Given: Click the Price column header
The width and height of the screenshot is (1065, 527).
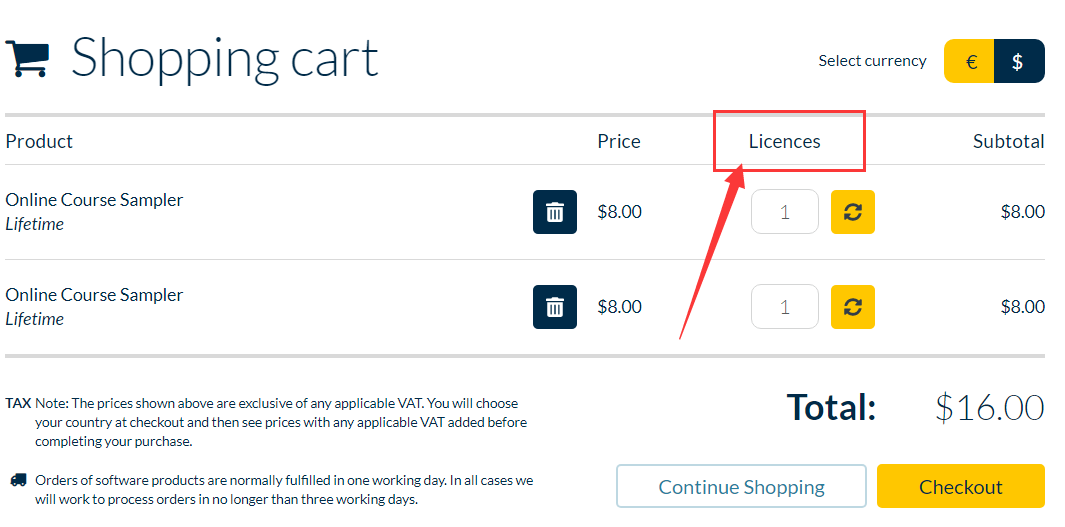Looking at the screenshot, I should click(x=619, y=141).
